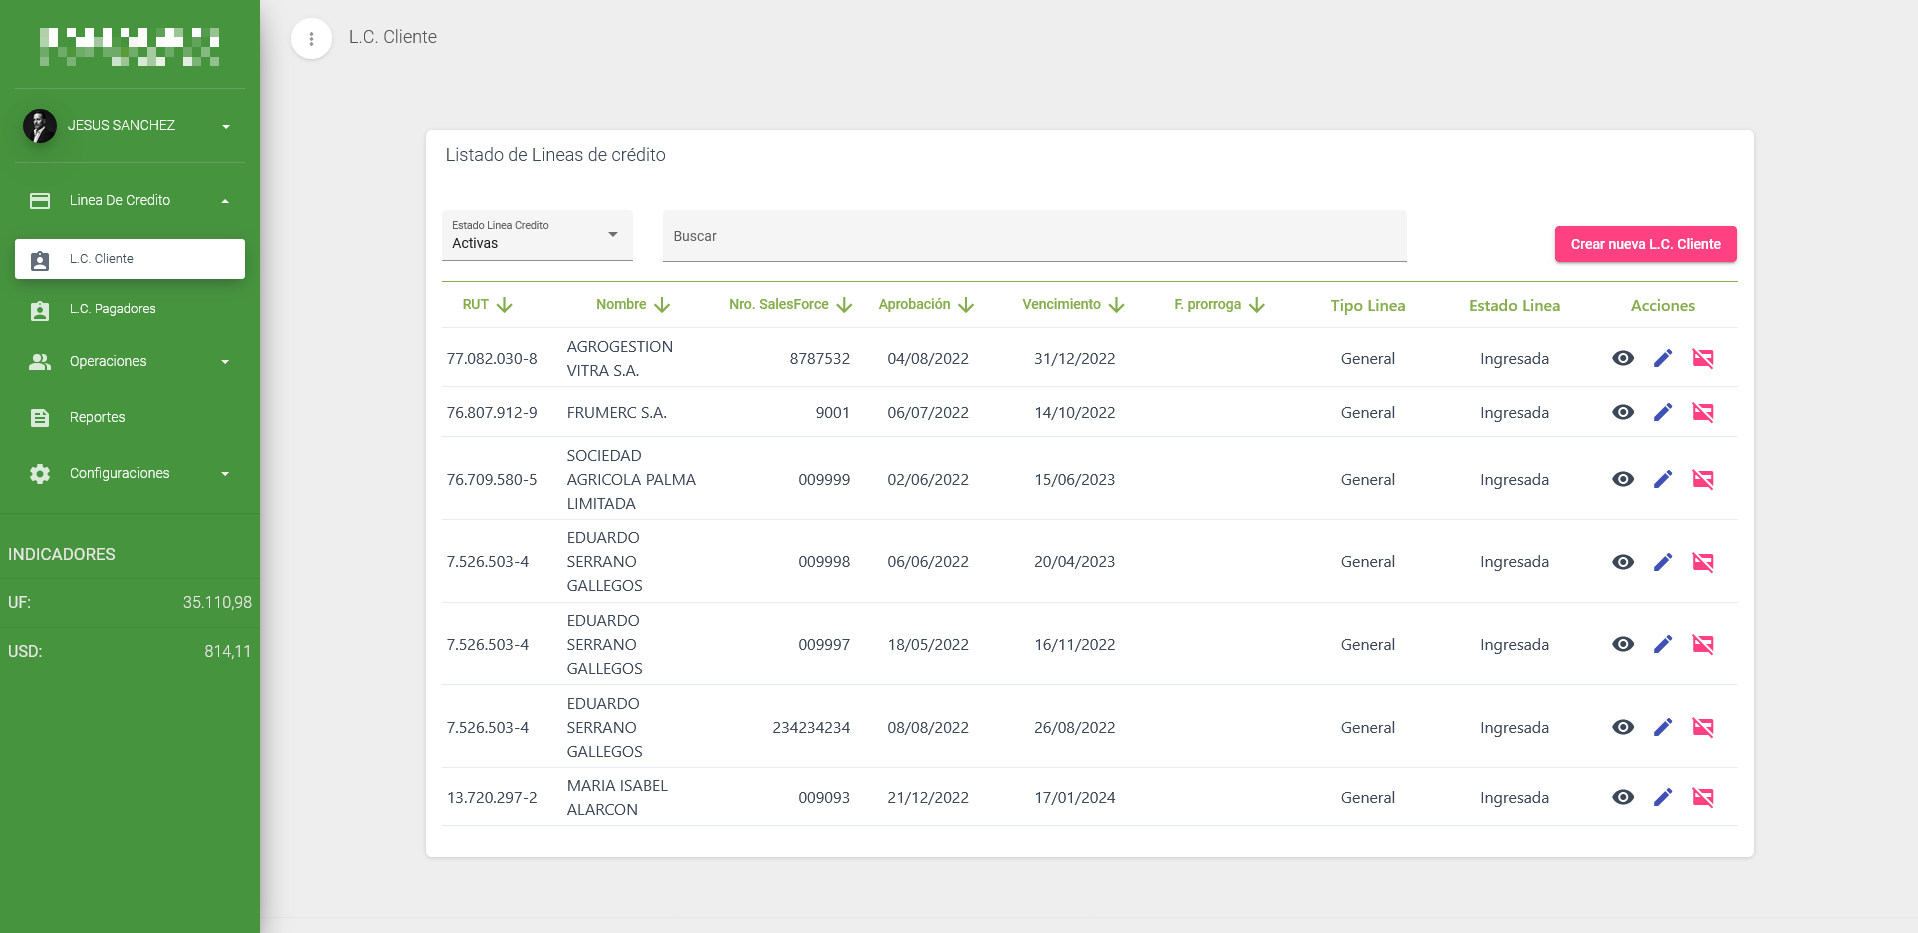The width and height of the screenshot is (1918, 933).
Task: Sort table by Vencimiento arrow
Action: click(x=1116, y=305)
